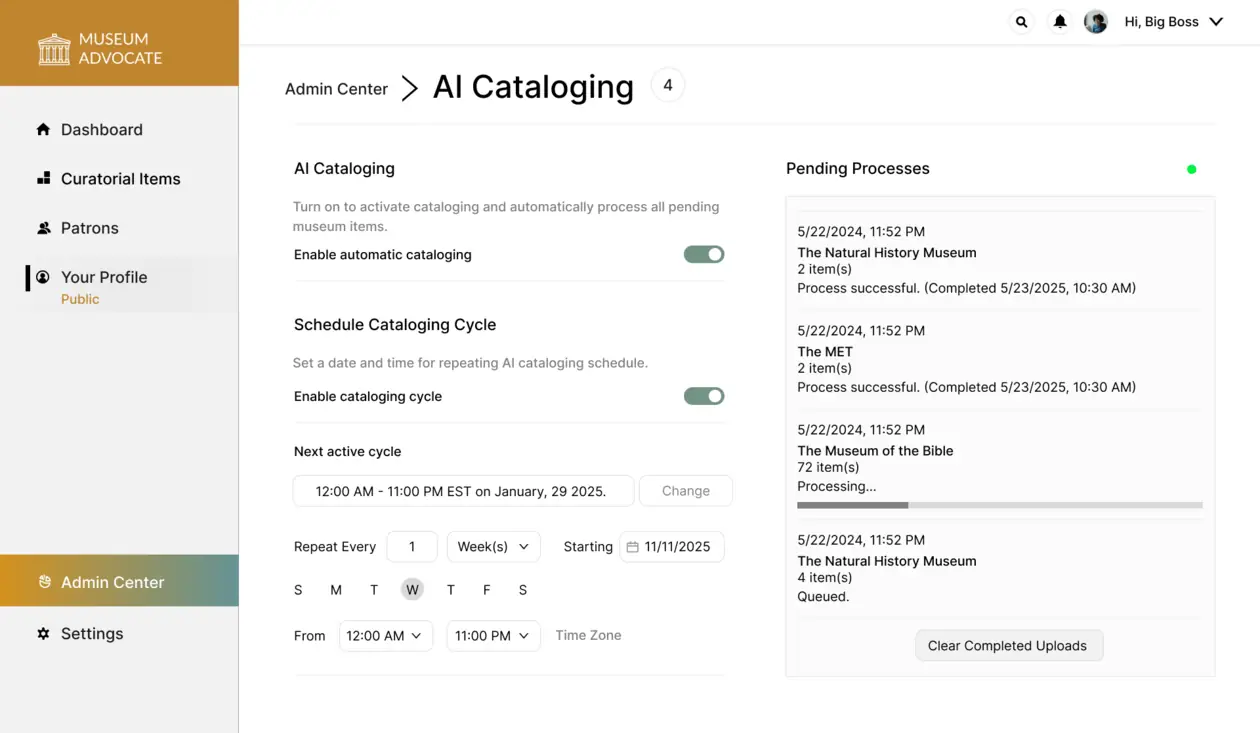Click the 4 count badge
Screen dimensions: 1260x733
point(668,85)
